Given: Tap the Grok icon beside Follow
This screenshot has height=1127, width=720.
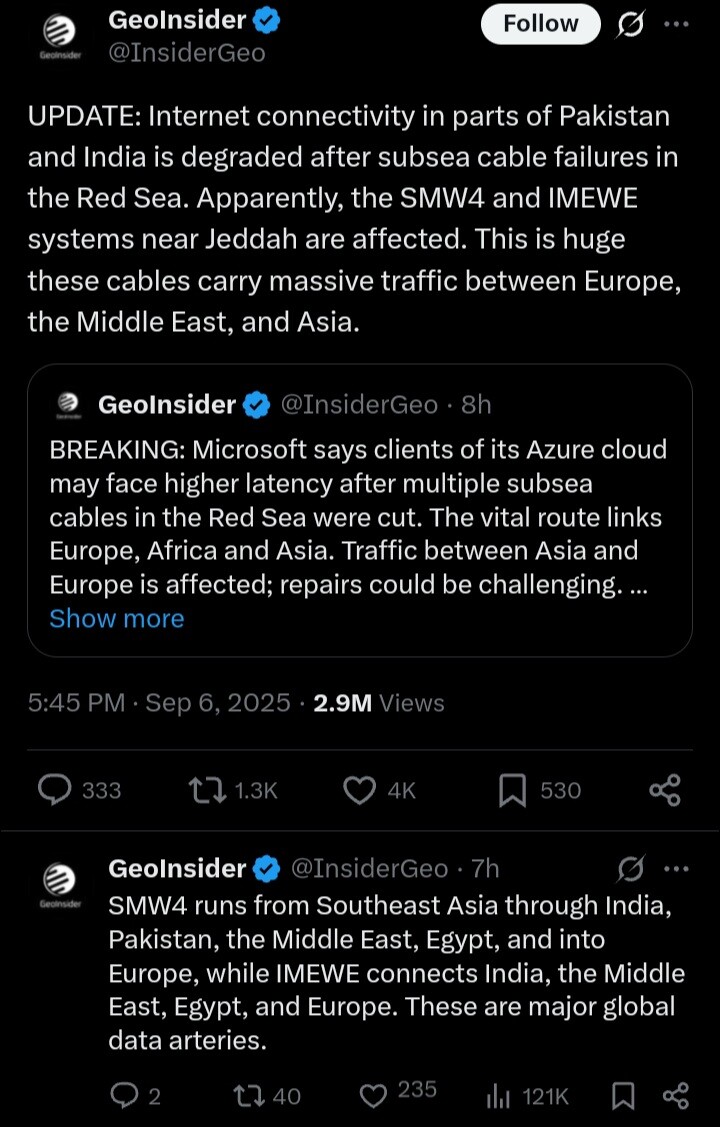Looking at the screenshot, I should [x=630, y=24].
